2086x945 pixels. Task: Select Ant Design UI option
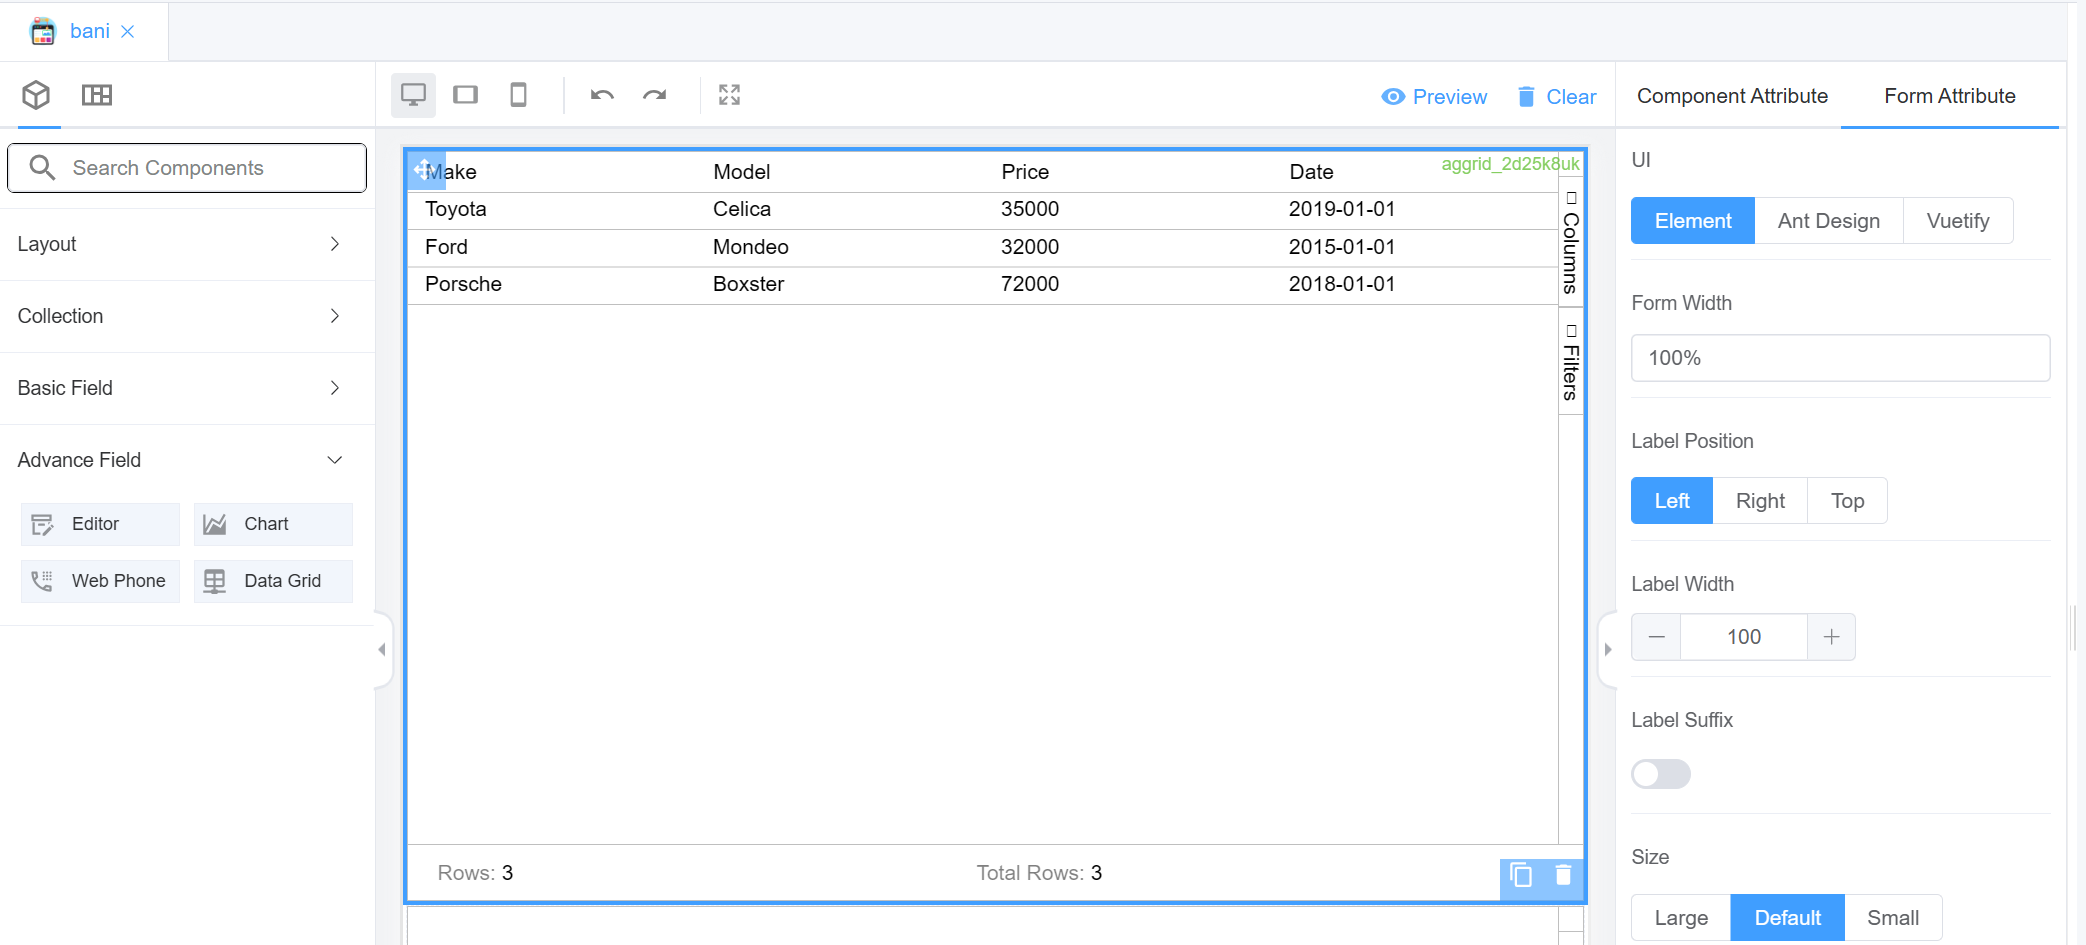(1828, 221)
